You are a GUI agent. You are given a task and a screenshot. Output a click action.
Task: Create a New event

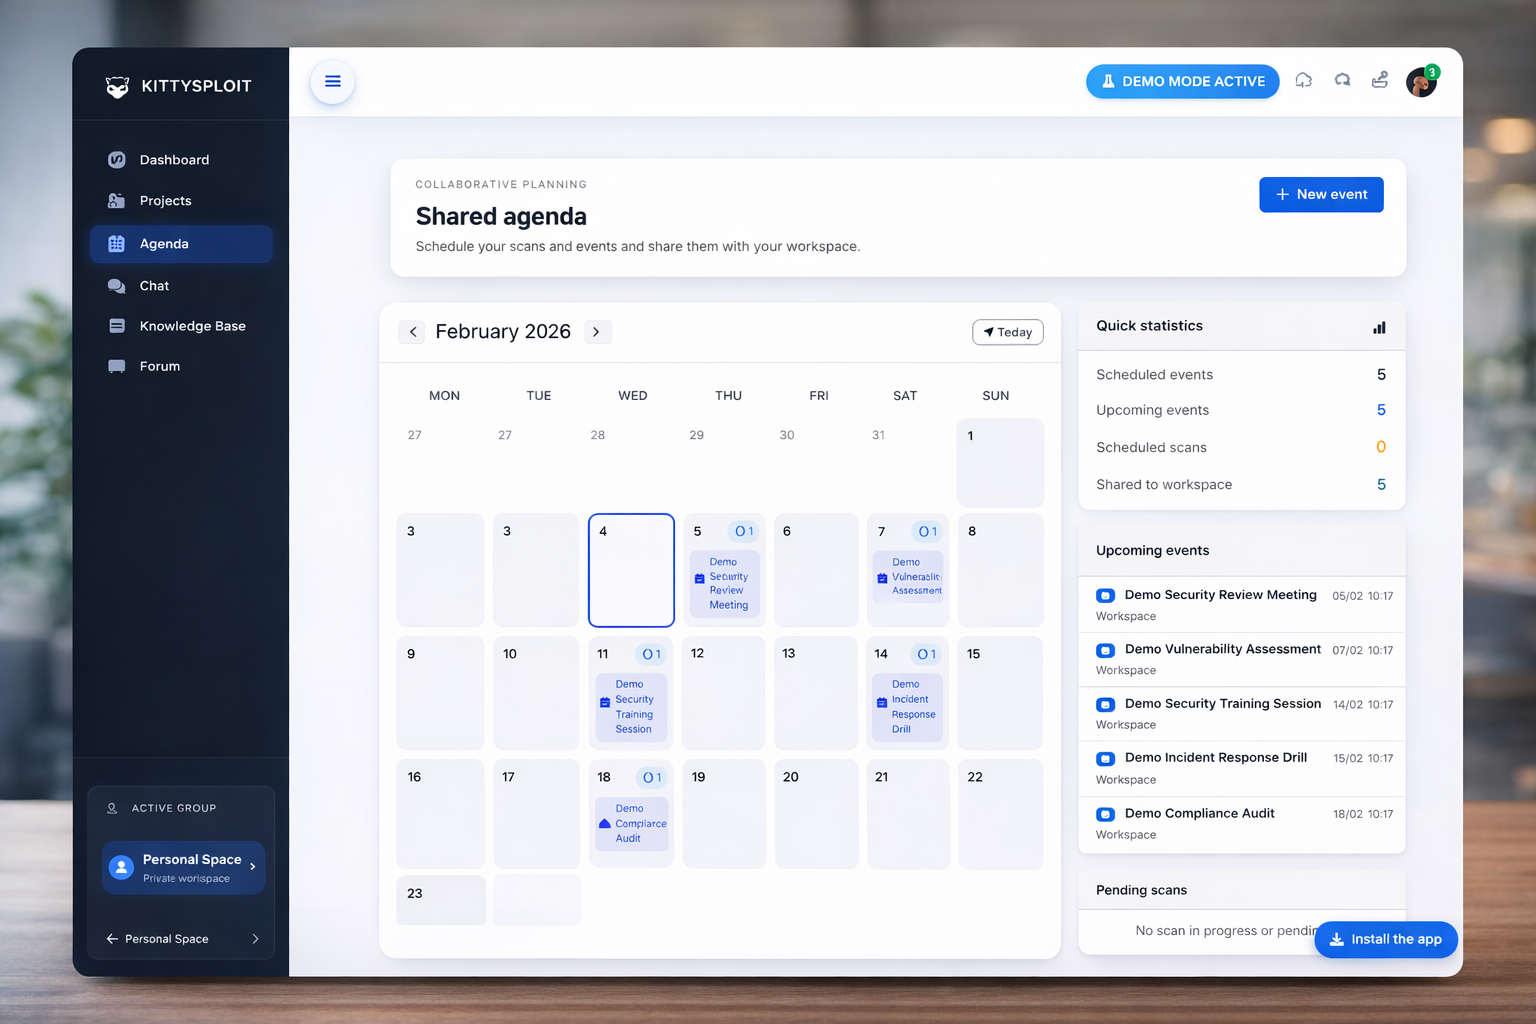tap(1321, 194)
